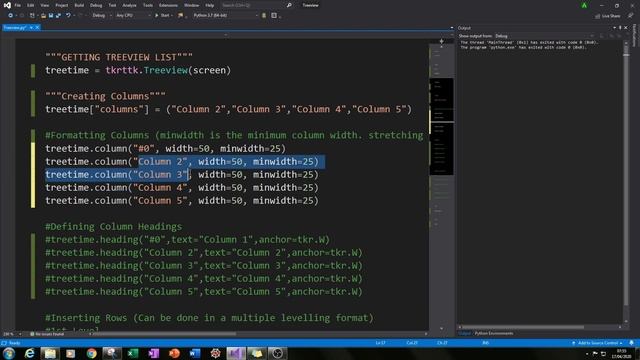This screenshot has width=640, height=360.
Task: Open the Debug configuration dropdown
Action: [102, 16]
